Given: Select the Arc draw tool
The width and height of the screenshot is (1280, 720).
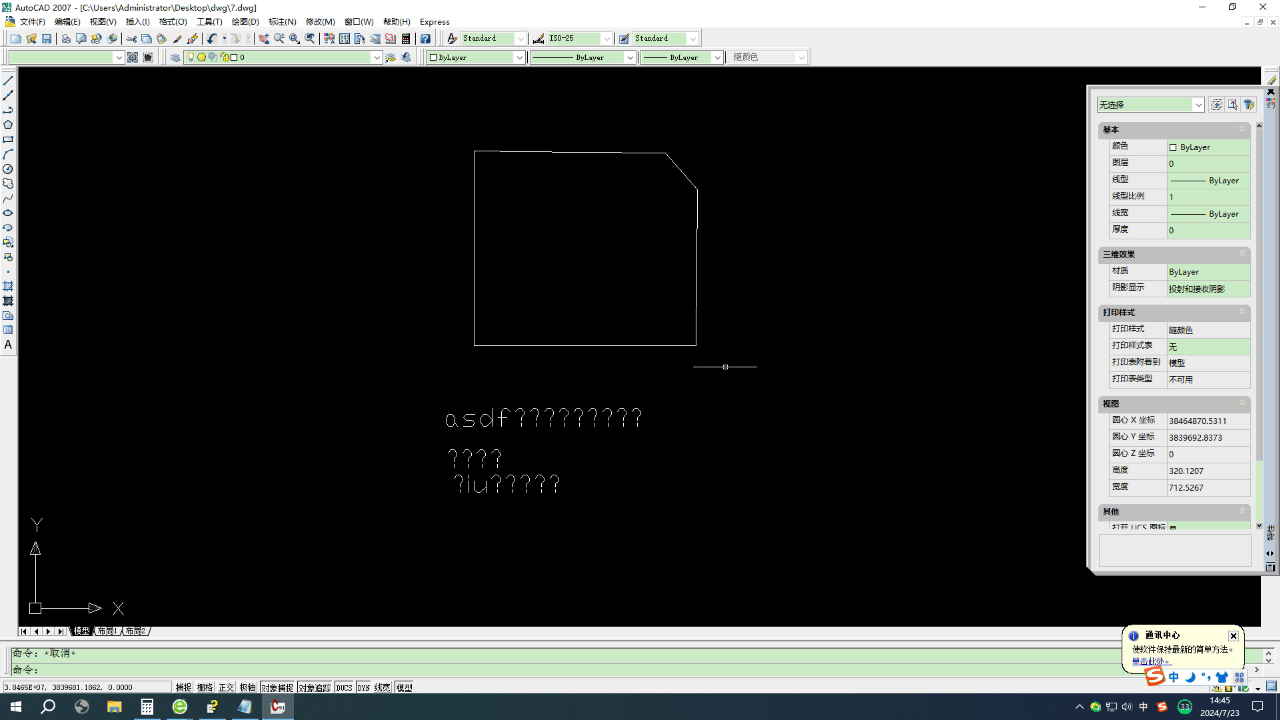Looking at the screenshot, I should (x=8, y=154).
